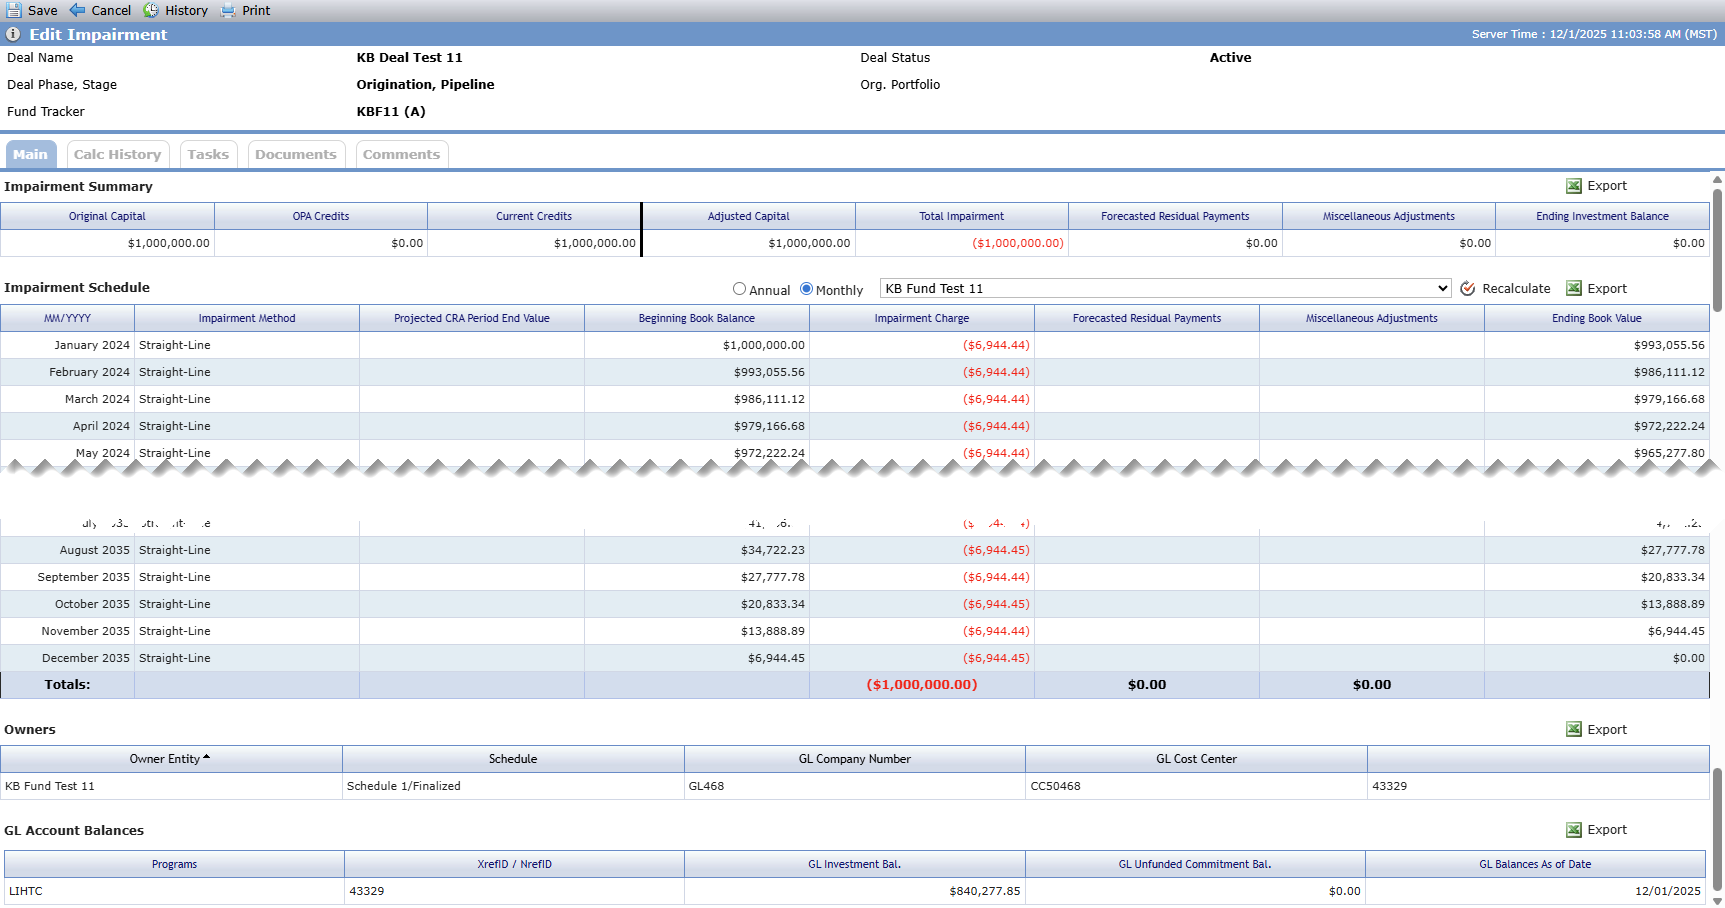Image resolution: width=1725 pixels, height=908 pixels.
Task: Click the GL Balances As of Date header
Action: (1535, 864)
